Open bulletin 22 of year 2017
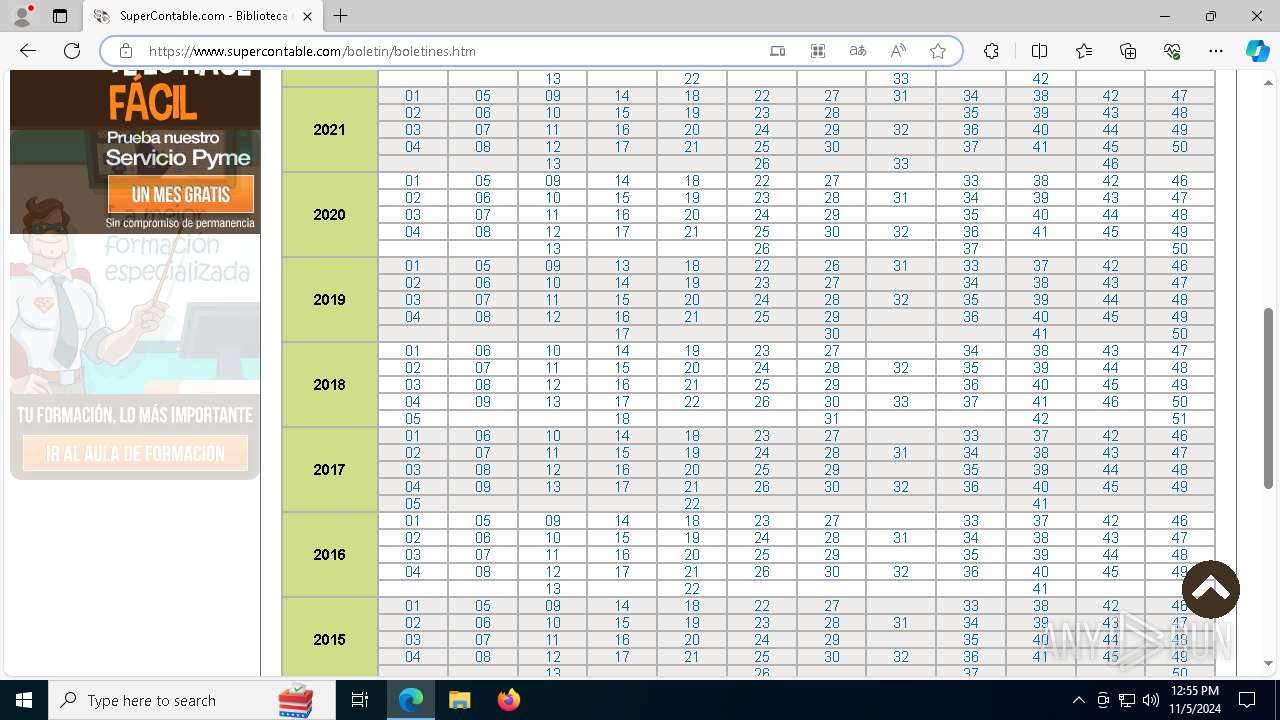Image resolution: width=1280 pixels, height=720 pixels. pos(692,504)
